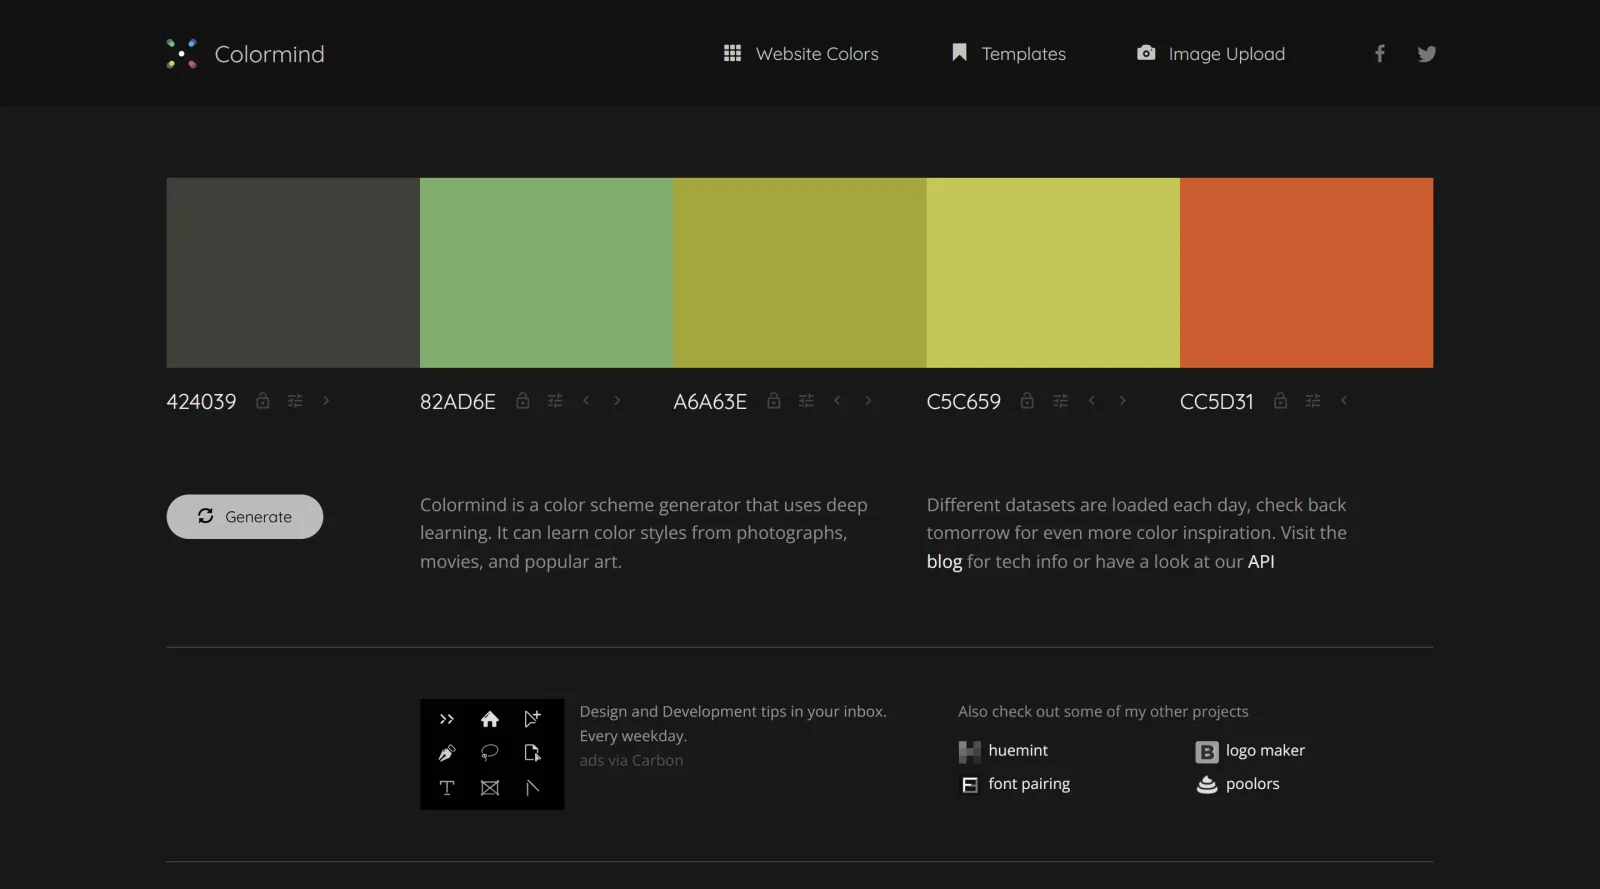Lock the 424039 color
Screen dimensions: 1600x889
tap(263, 401)
